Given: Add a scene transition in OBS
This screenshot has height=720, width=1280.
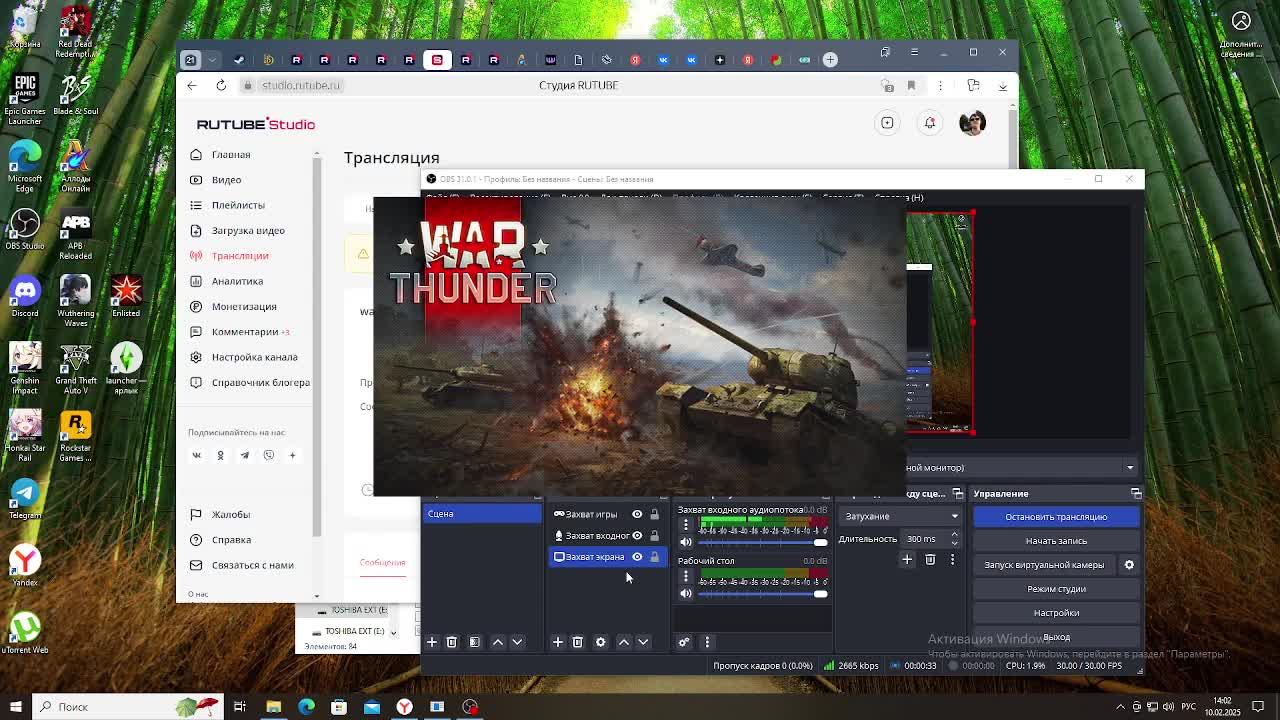Looking at the screenshot, I should 907,560.
